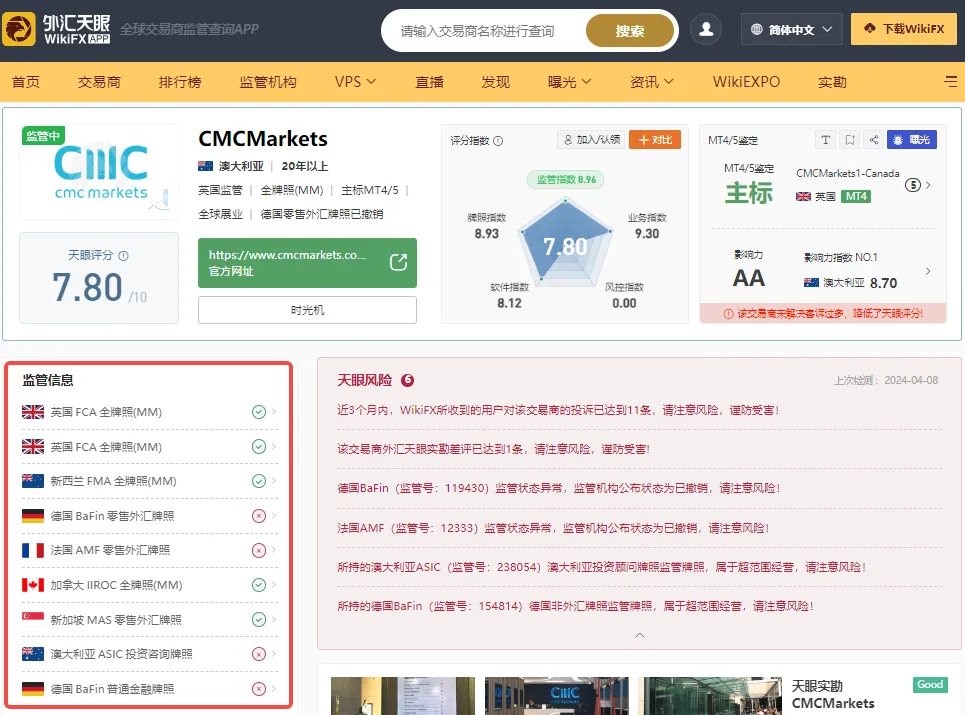The height and width of the screenshot is (715, 965).
Task: Click the 加入/认领 button
Action: (591, 140)
